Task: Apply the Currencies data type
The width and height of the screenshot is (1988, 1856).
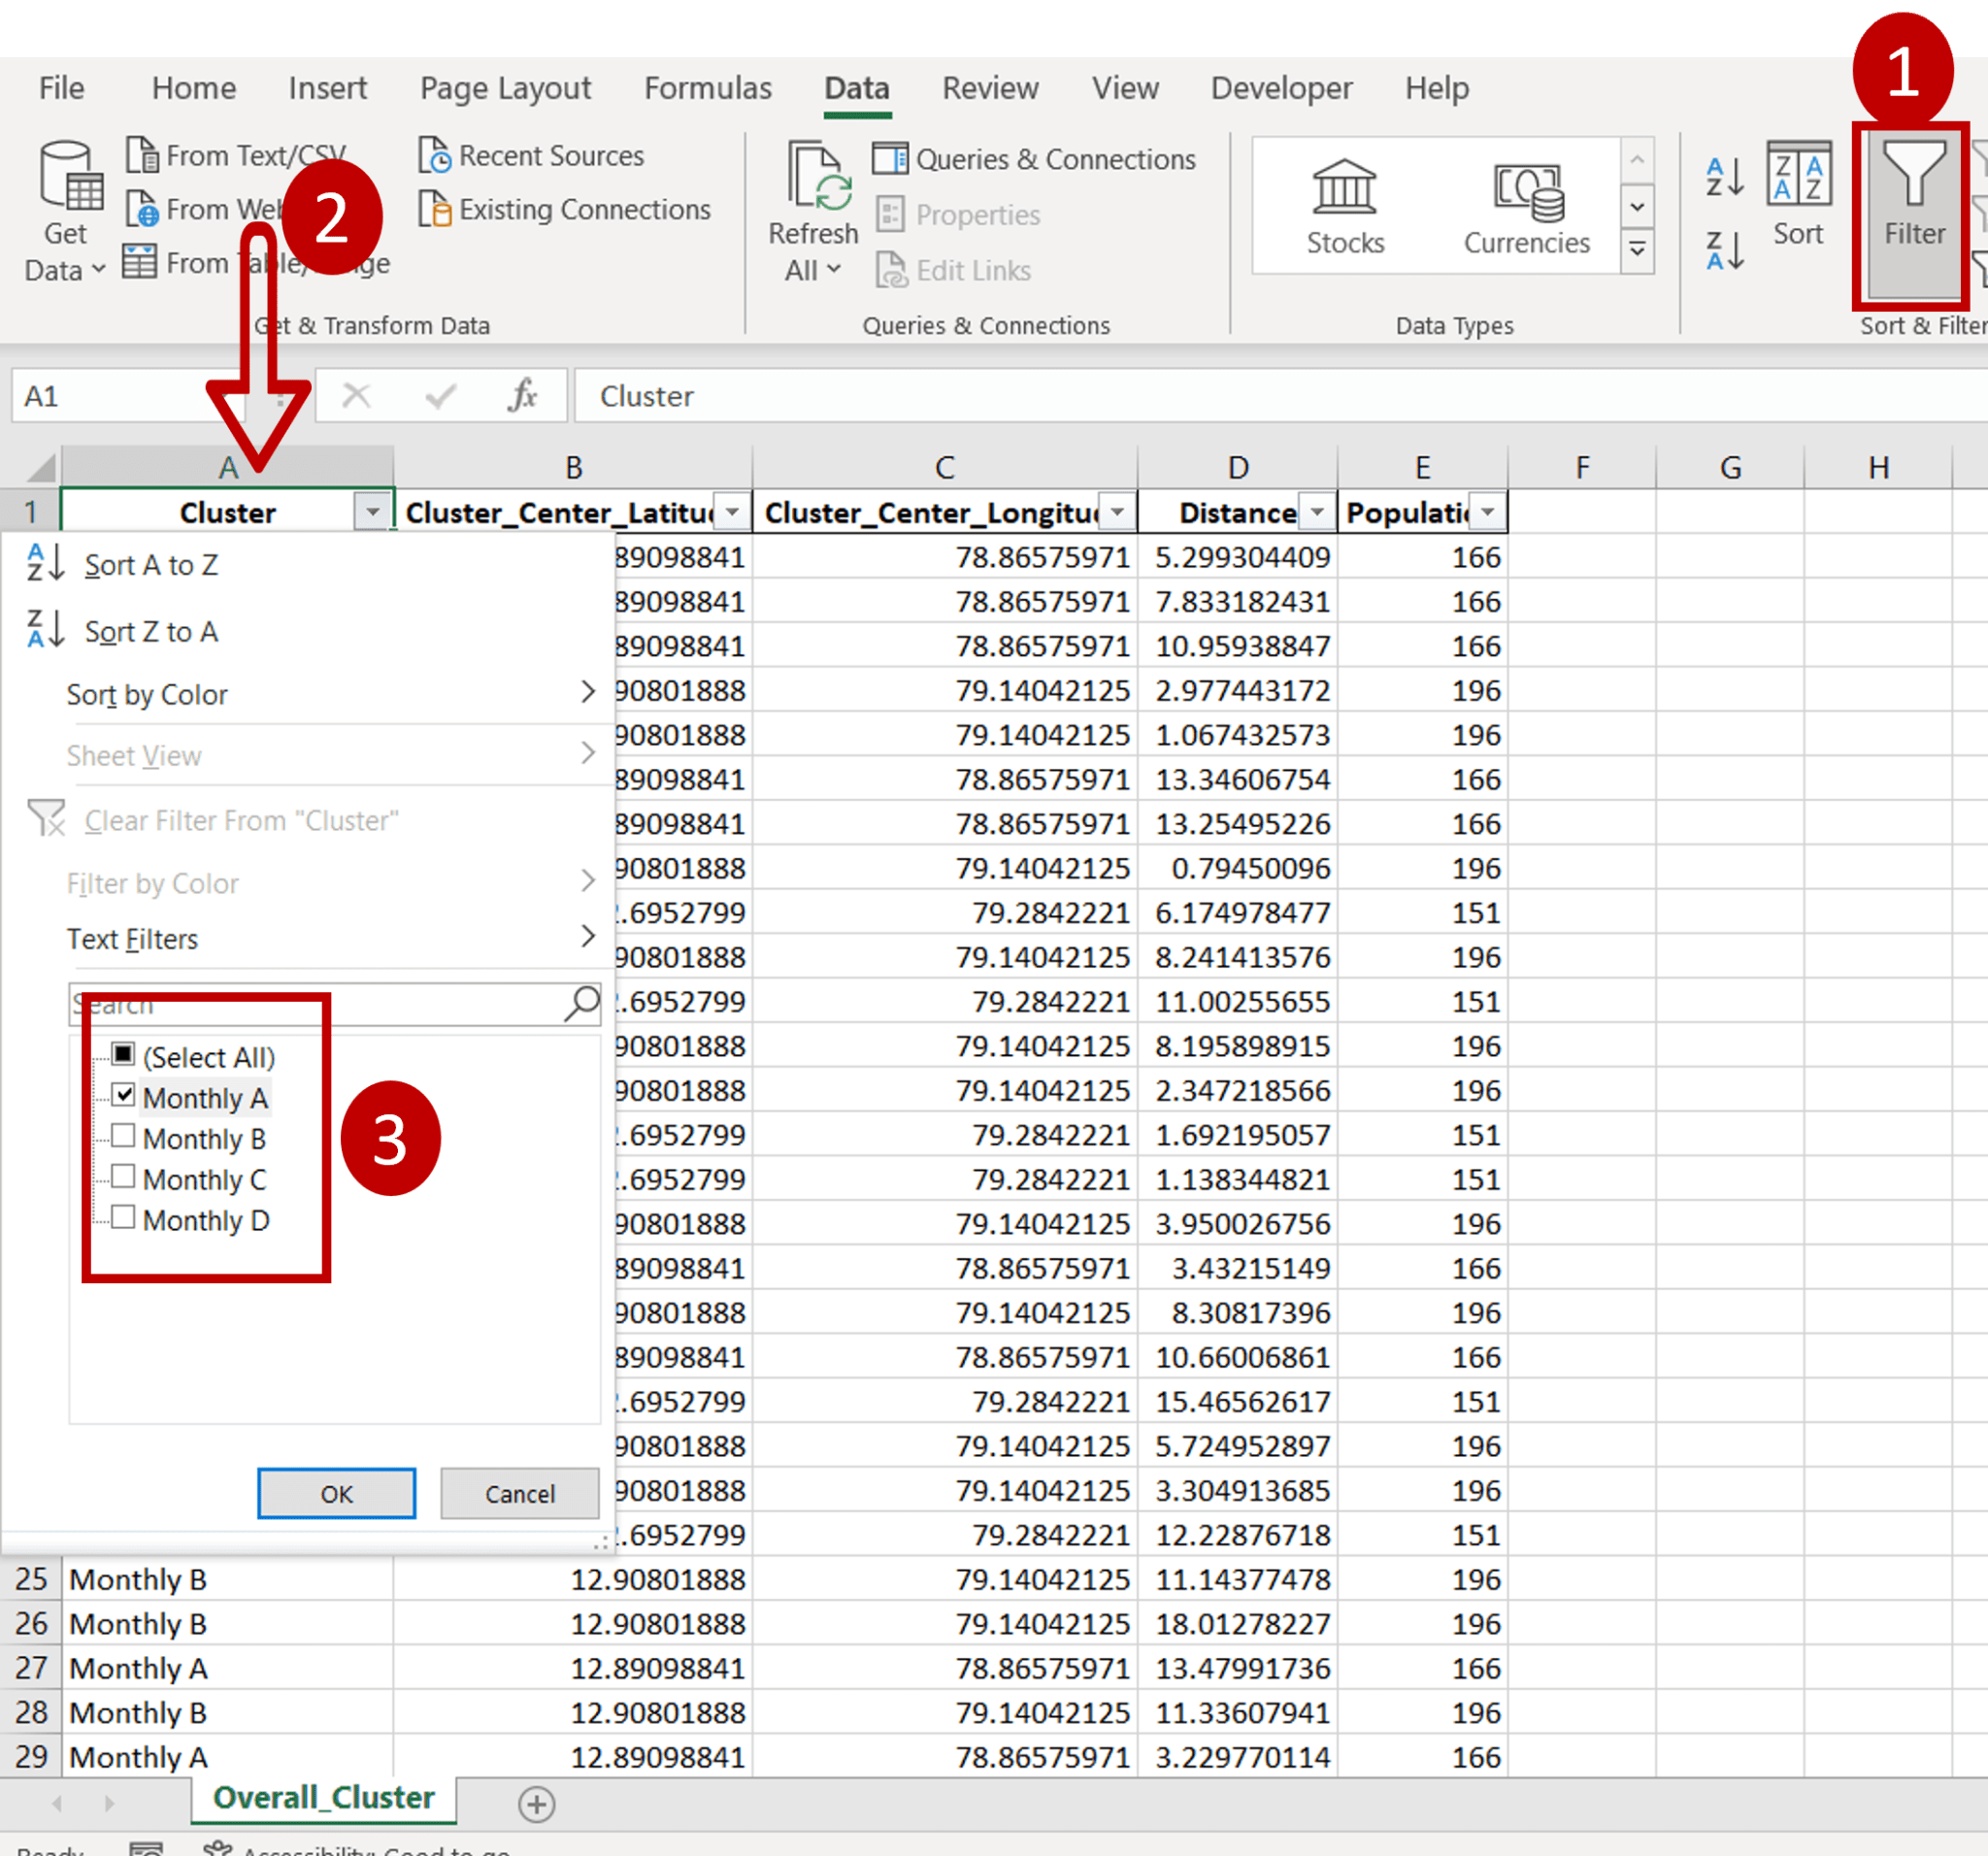Action: (x=1526, y=205)
